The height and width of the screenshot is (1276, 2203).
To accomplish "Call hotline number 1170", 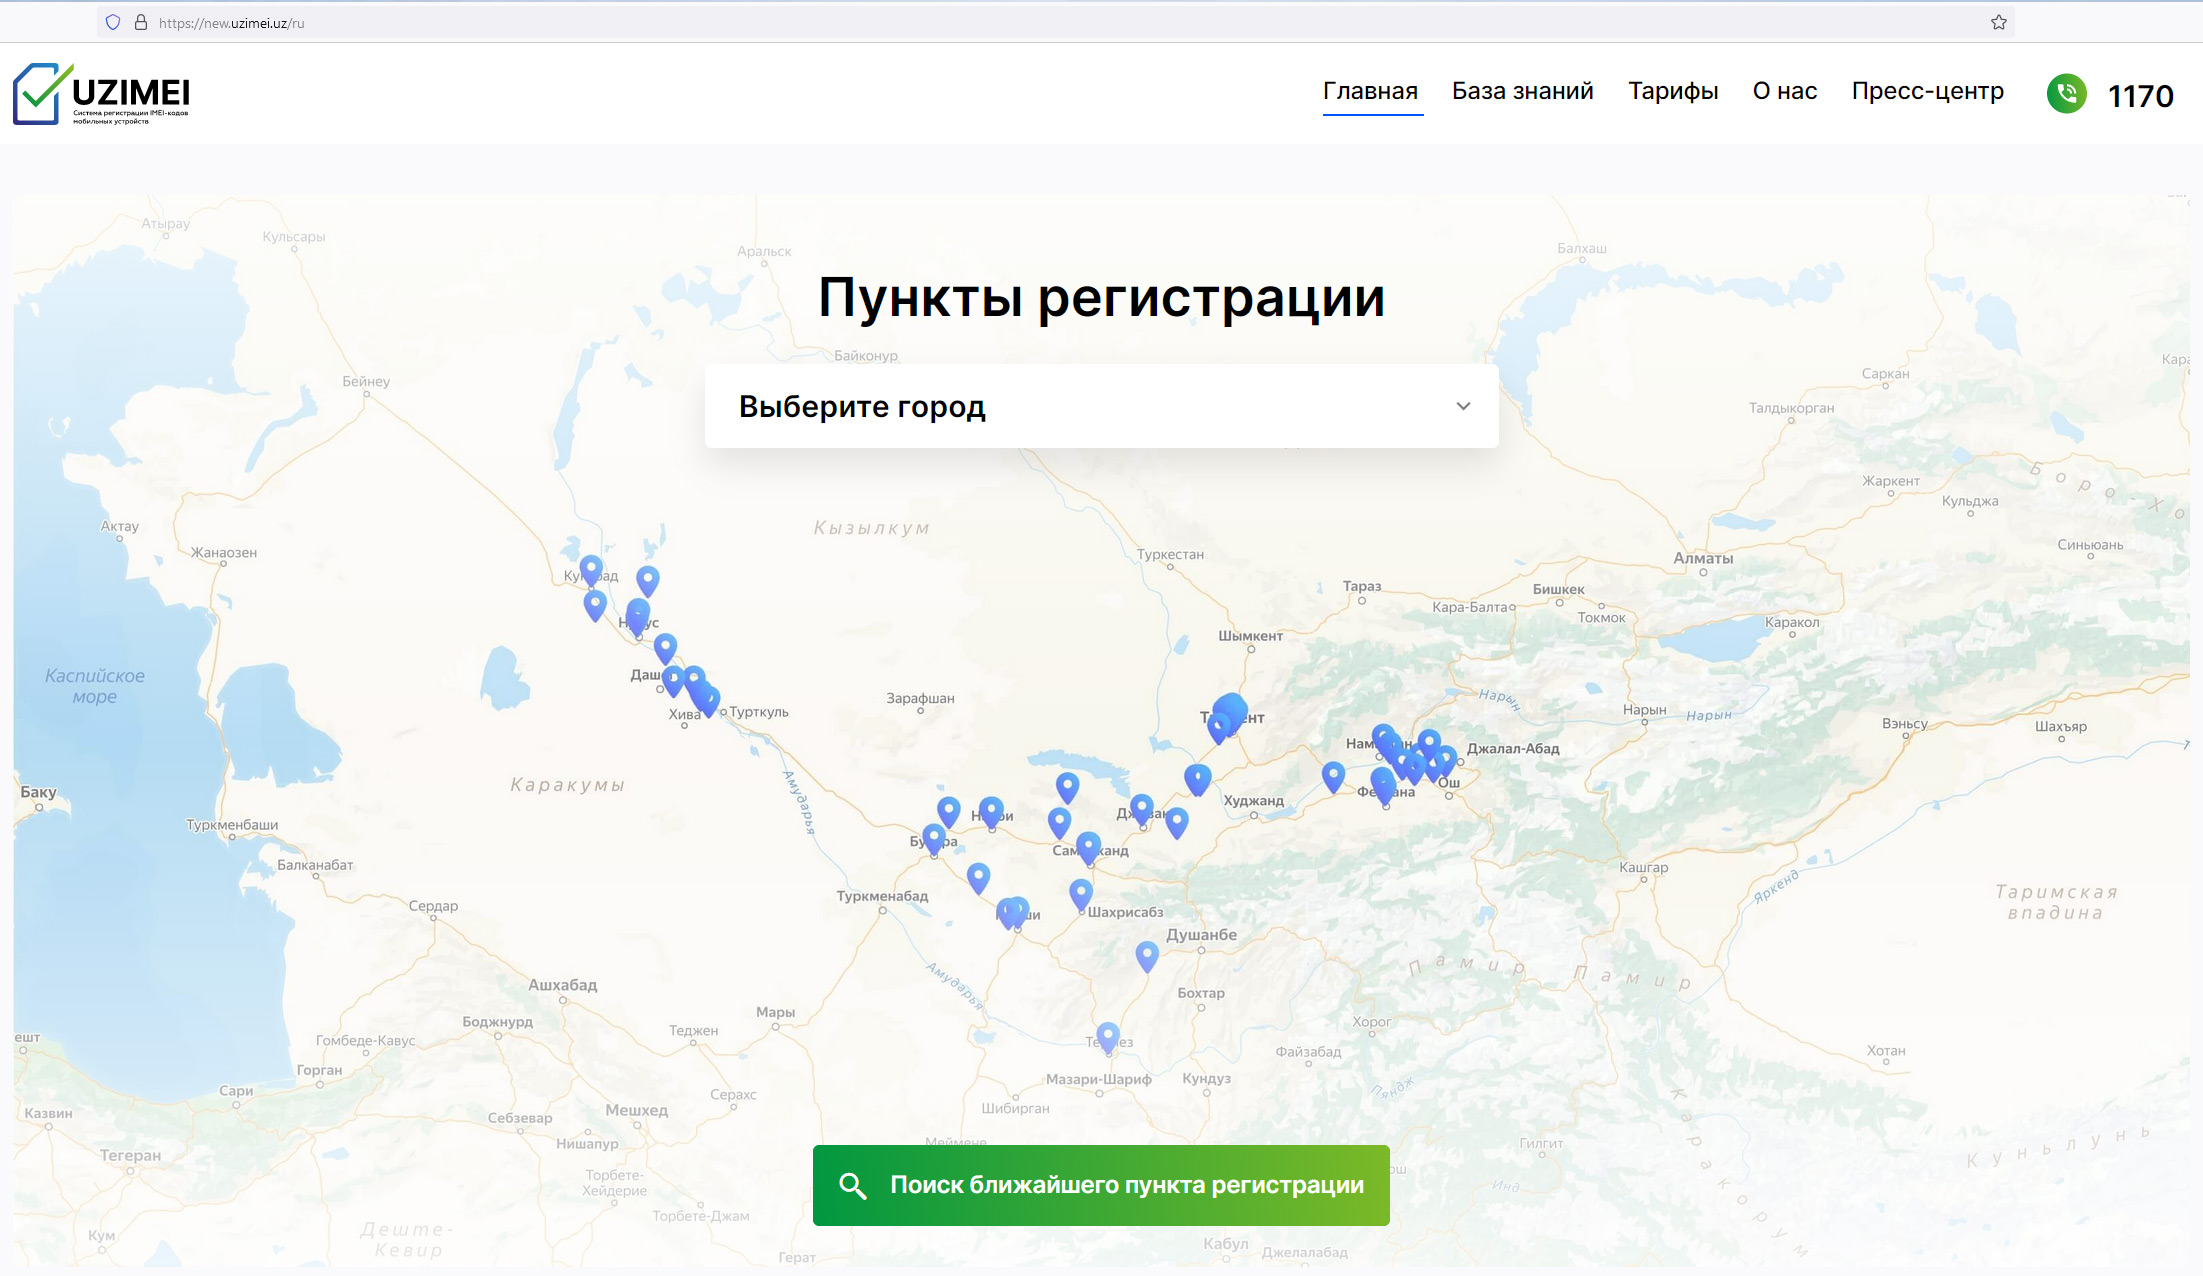I will (x=2140, y=96).
